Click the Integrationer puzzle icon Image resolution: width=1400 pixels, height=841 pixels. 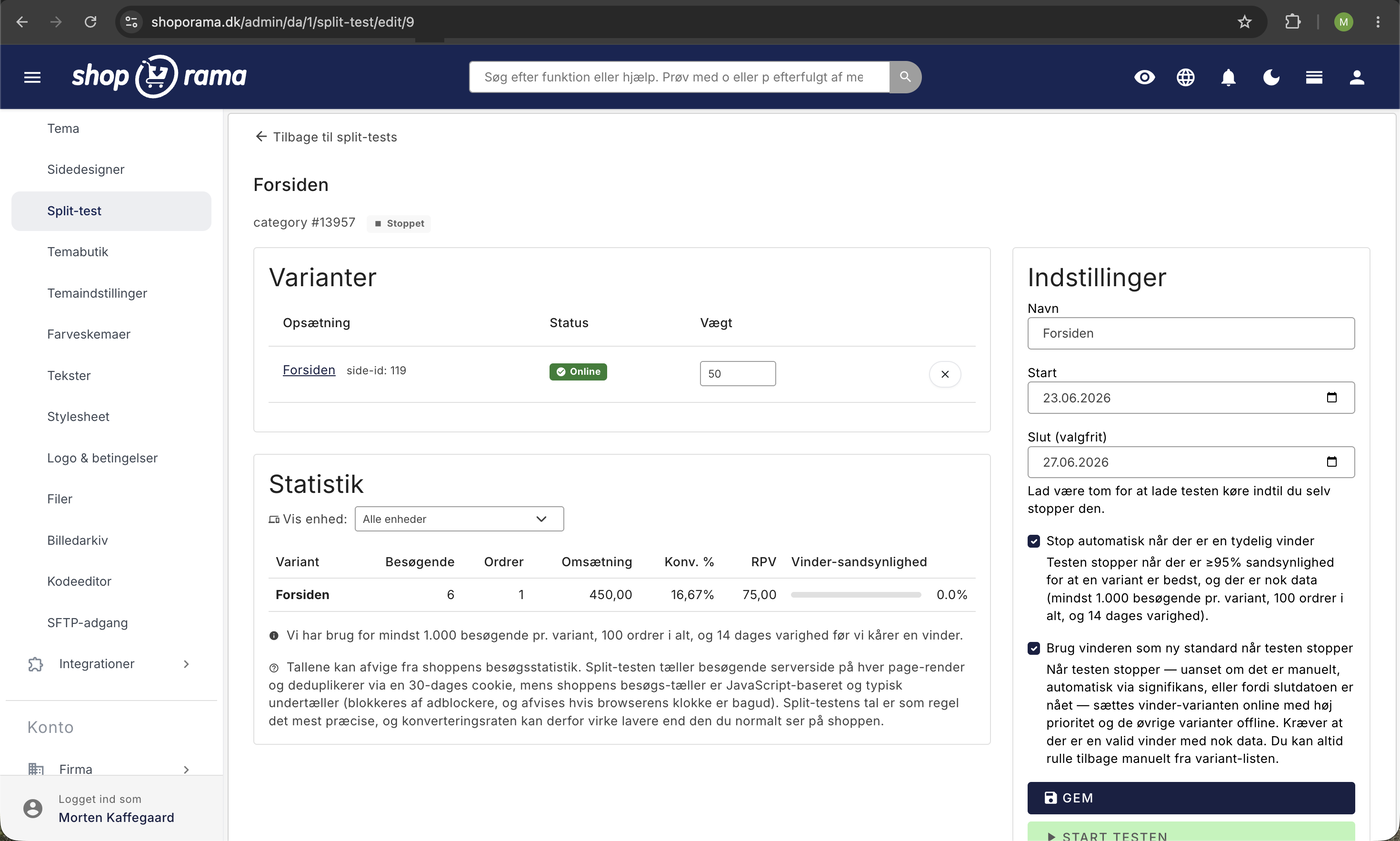[x=36, y=664]
